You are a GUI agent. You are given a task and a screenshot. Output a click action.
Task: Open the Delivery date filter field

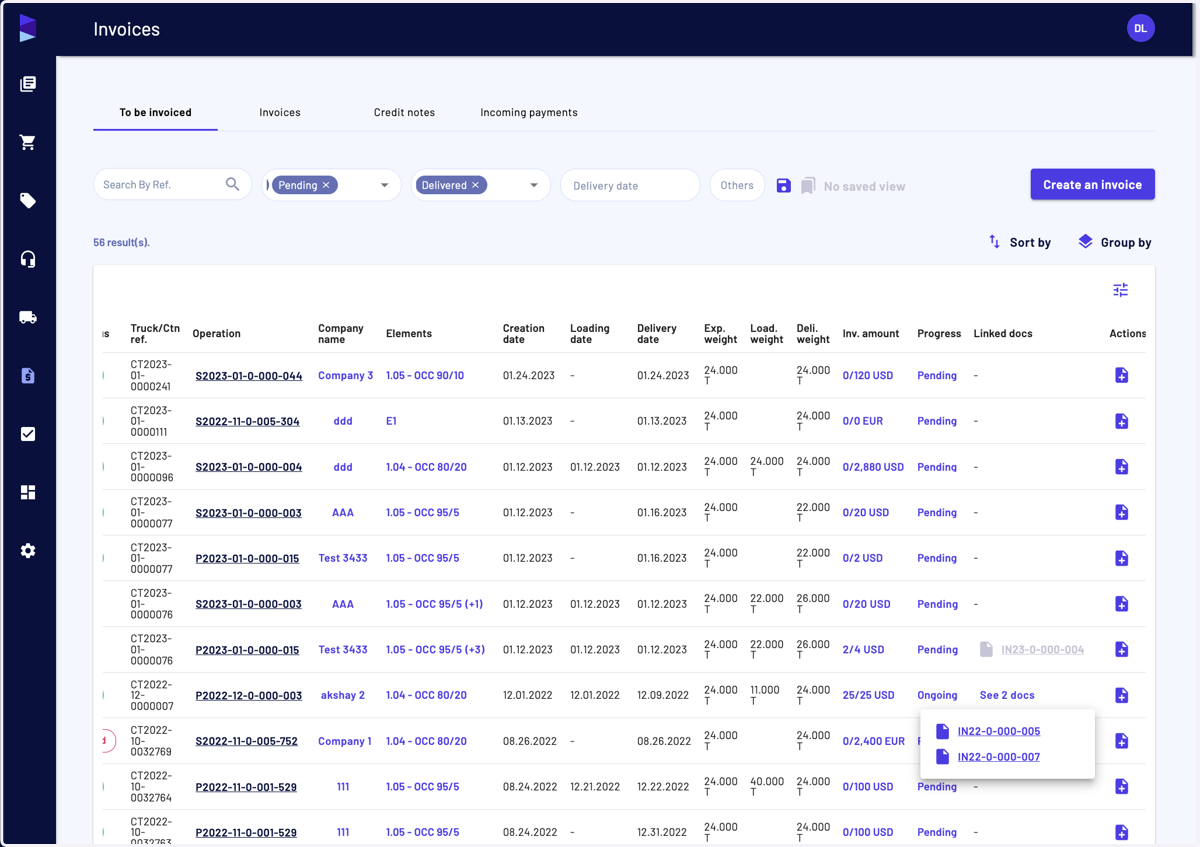(630, 185)
